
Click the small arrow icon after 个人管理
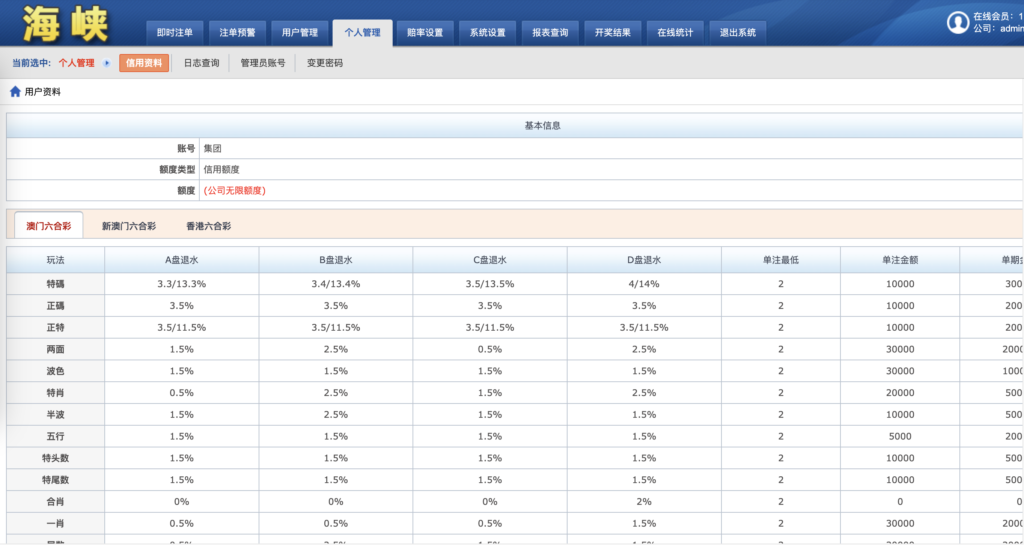[107, 63]
